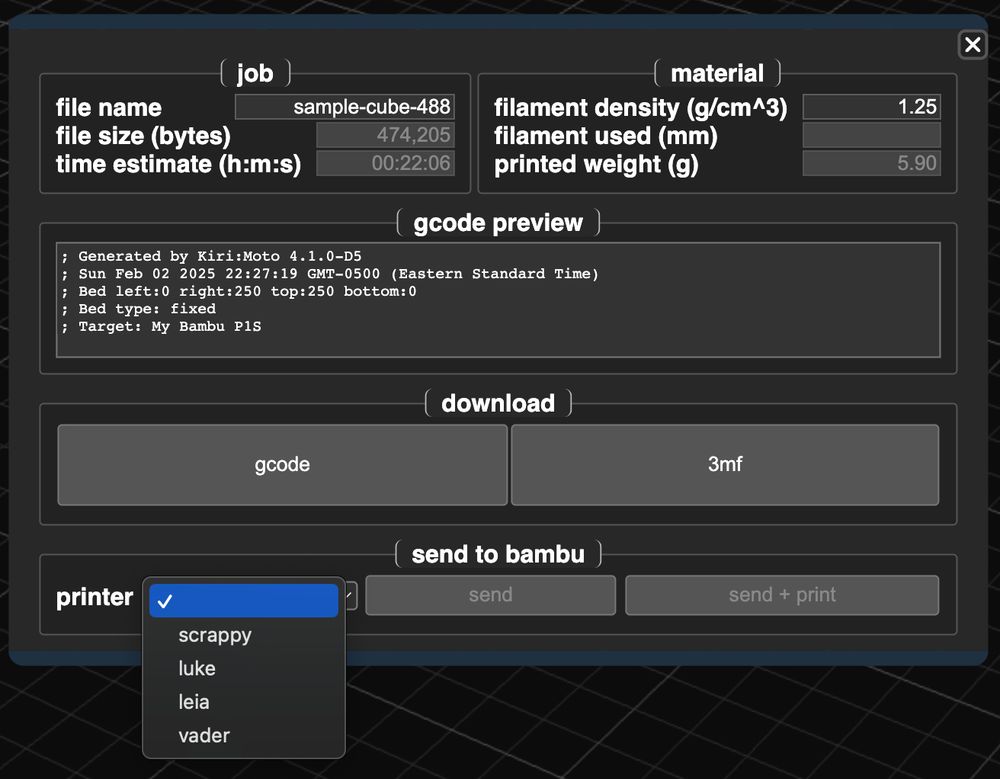Click the time estimate value 00:22:06

[x=386, y=163]
